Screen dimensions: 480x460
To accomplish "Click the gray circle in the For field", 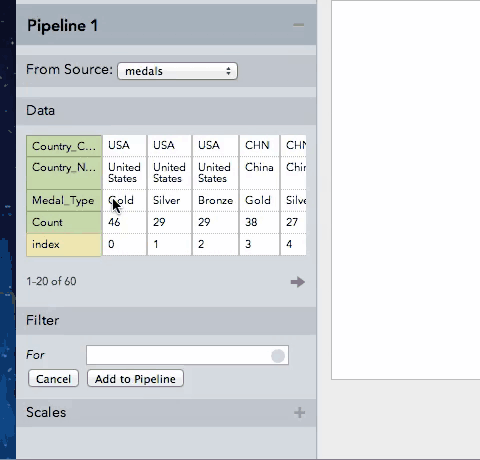I will (x=278, y=356).
